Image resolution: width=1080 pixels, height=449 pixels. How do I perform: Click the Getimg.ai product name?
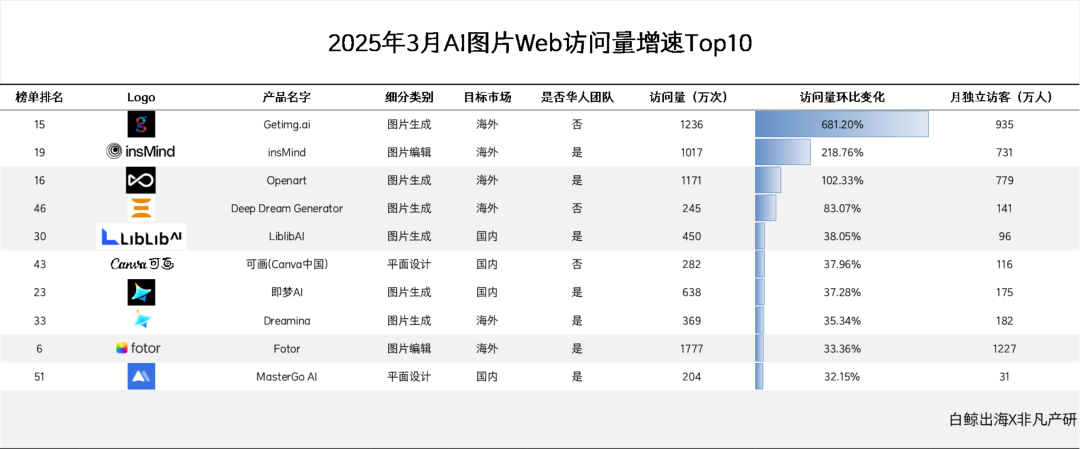coord(287,125)
